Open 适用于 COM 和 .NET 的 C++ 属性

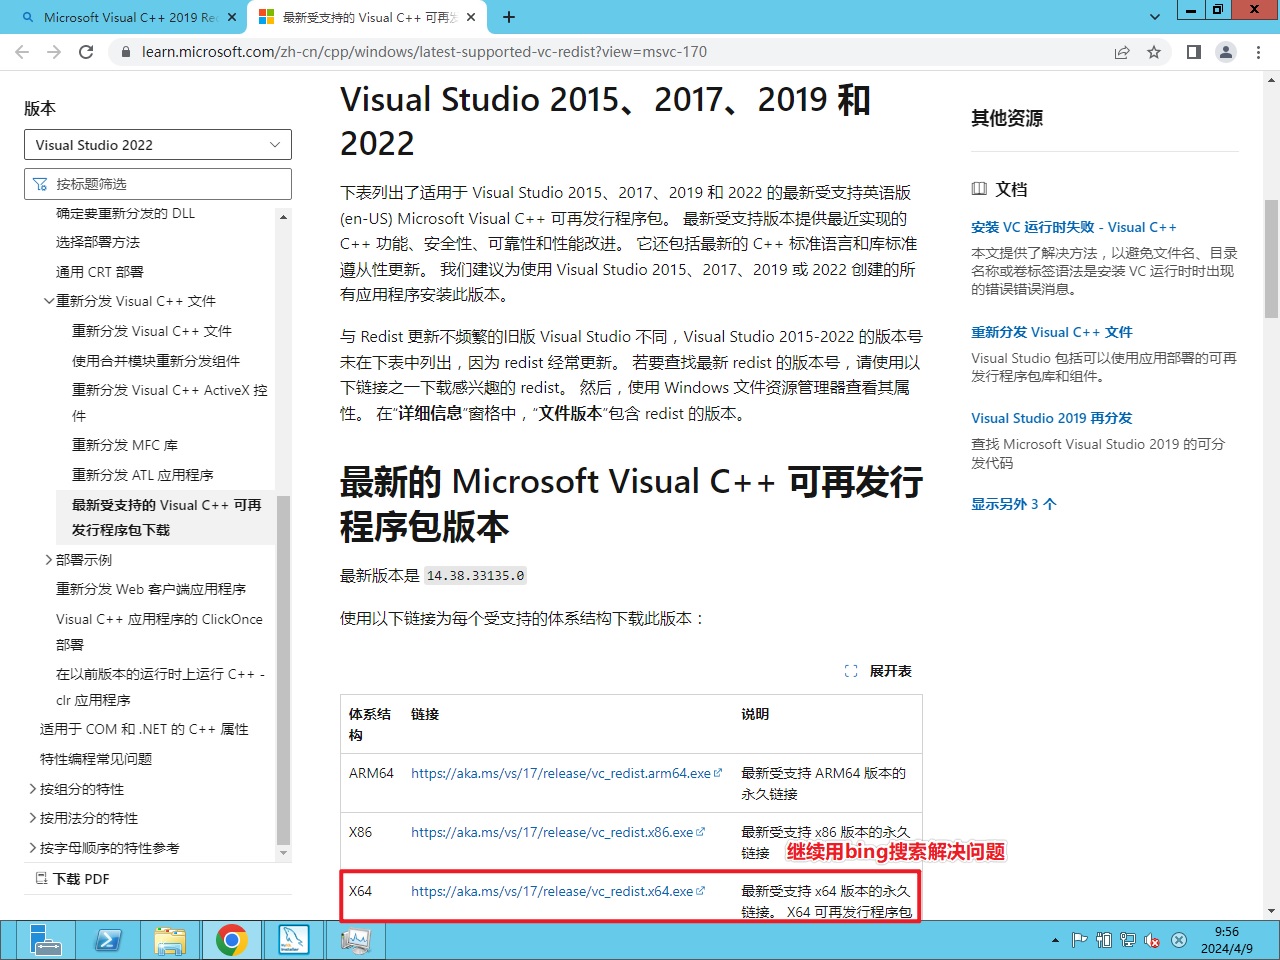(144, 729)
